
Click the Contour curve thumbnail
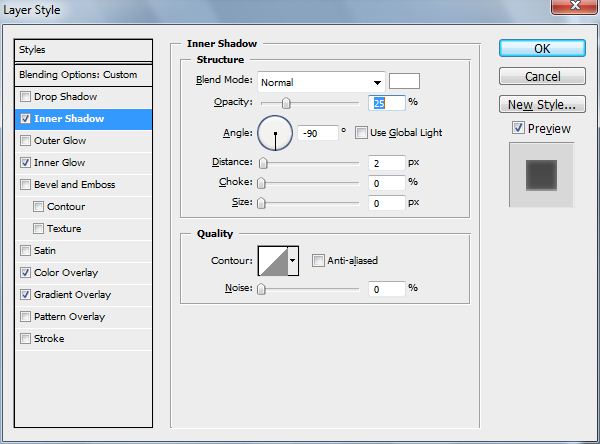[x=273, y=261]
